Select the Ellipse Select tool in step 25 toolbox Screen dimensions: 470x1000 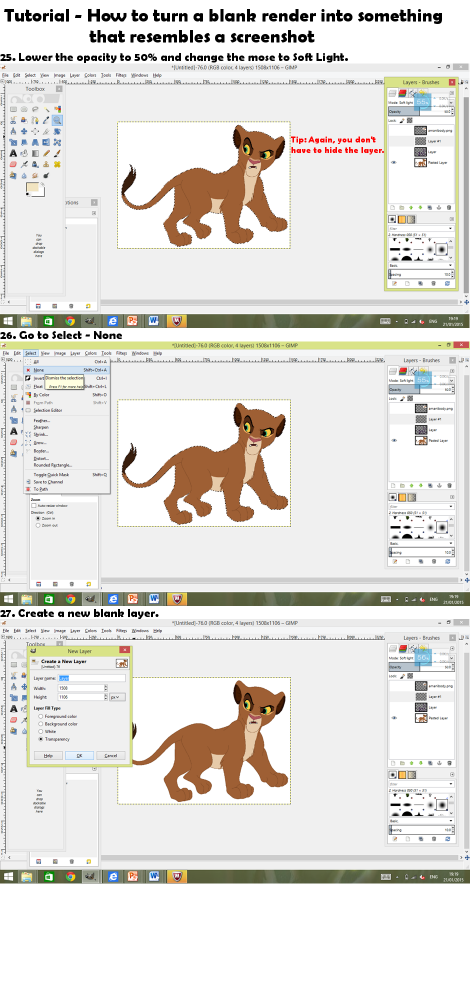tap(24, 109)
